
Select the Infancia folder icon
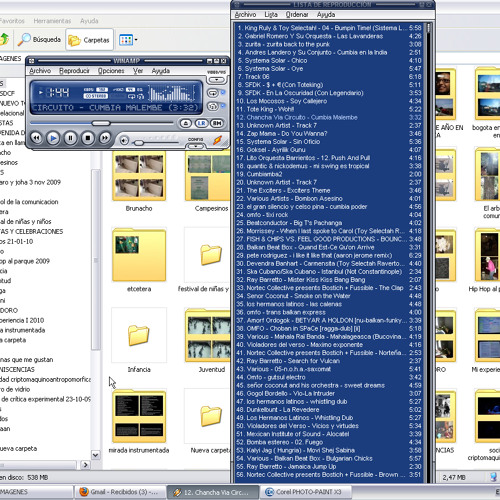point(139,335)
